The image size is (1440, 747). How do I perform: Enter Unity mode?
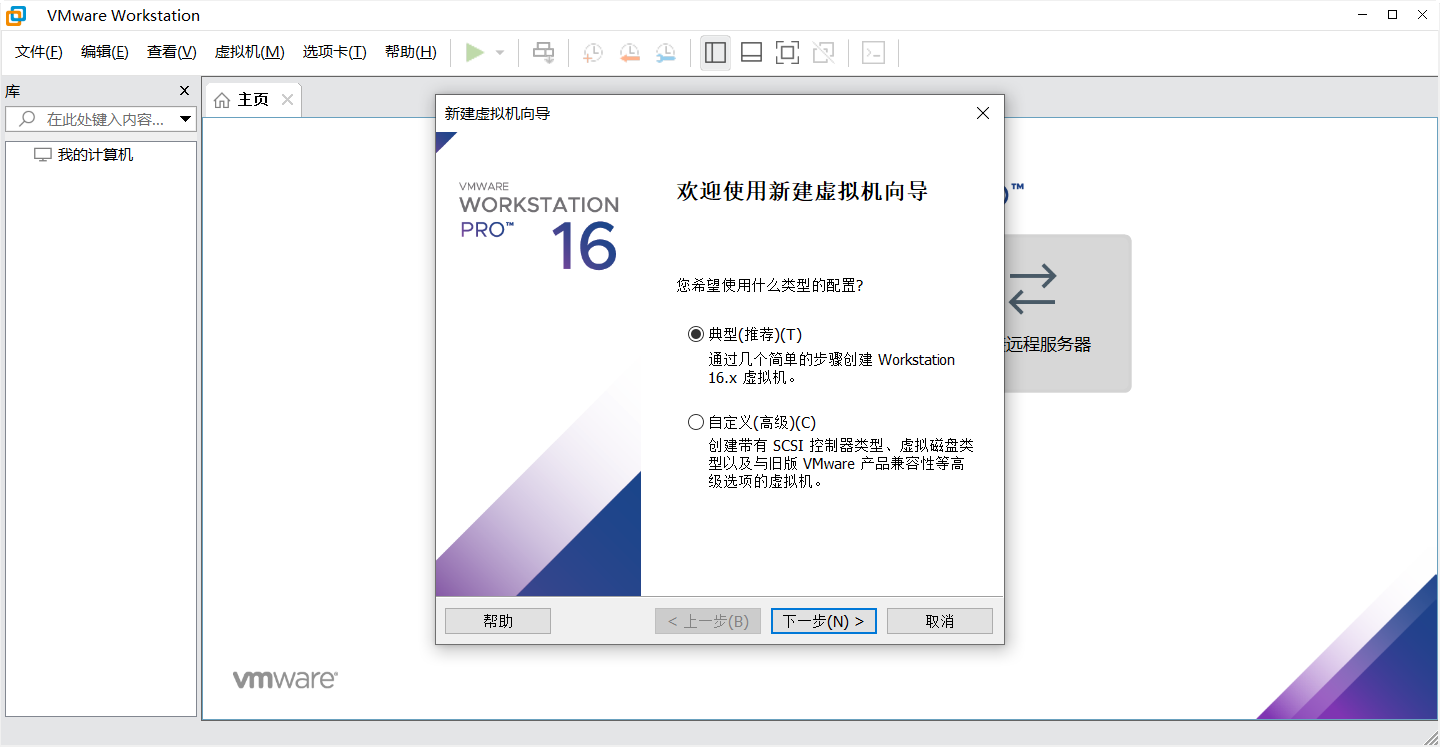click(823, 52)
